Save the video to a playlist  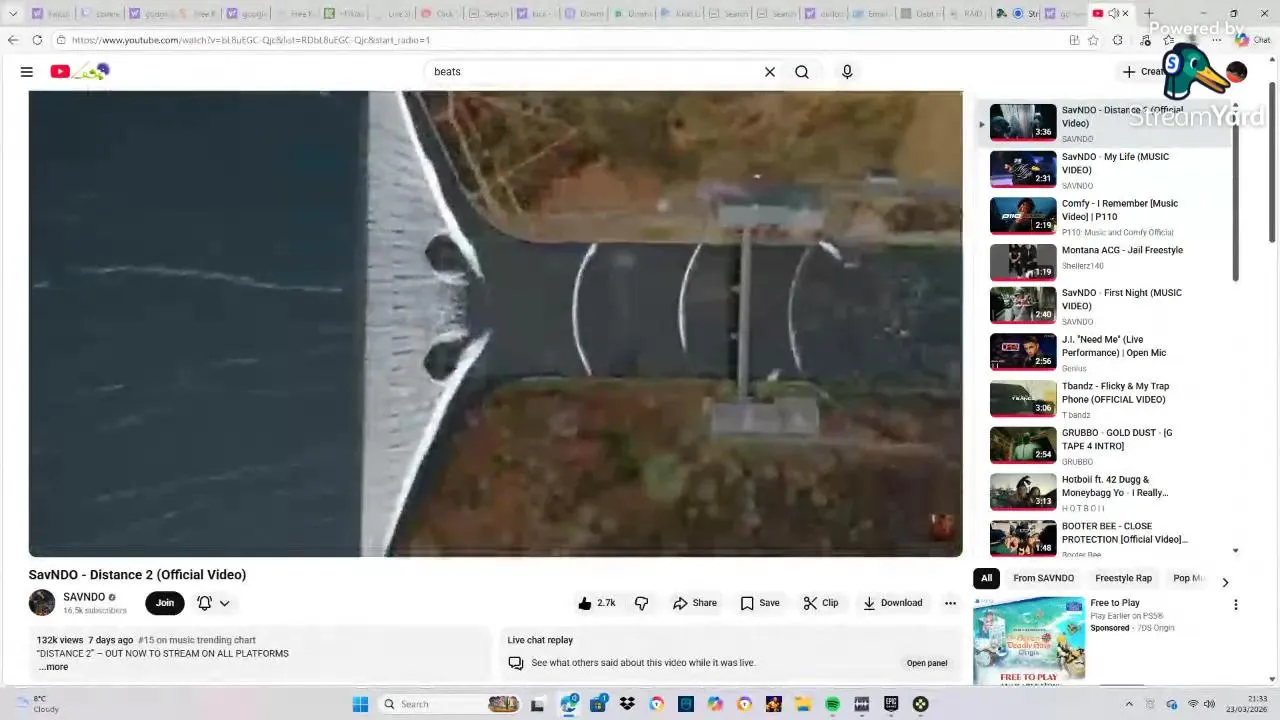pyautogui.click(x=760, y=603)
